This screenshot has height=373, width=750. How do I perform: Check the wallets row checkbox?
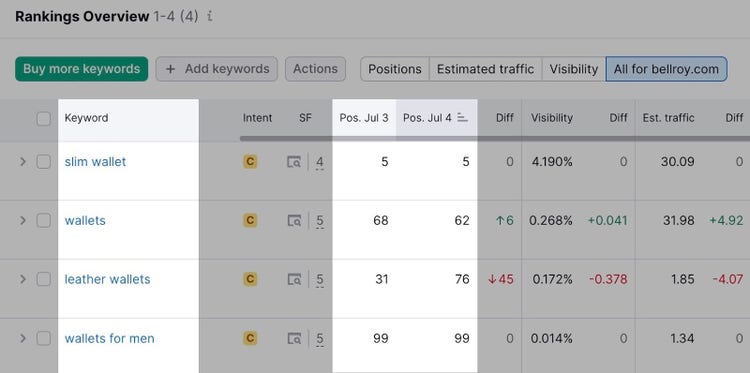(x=44, y=220)
